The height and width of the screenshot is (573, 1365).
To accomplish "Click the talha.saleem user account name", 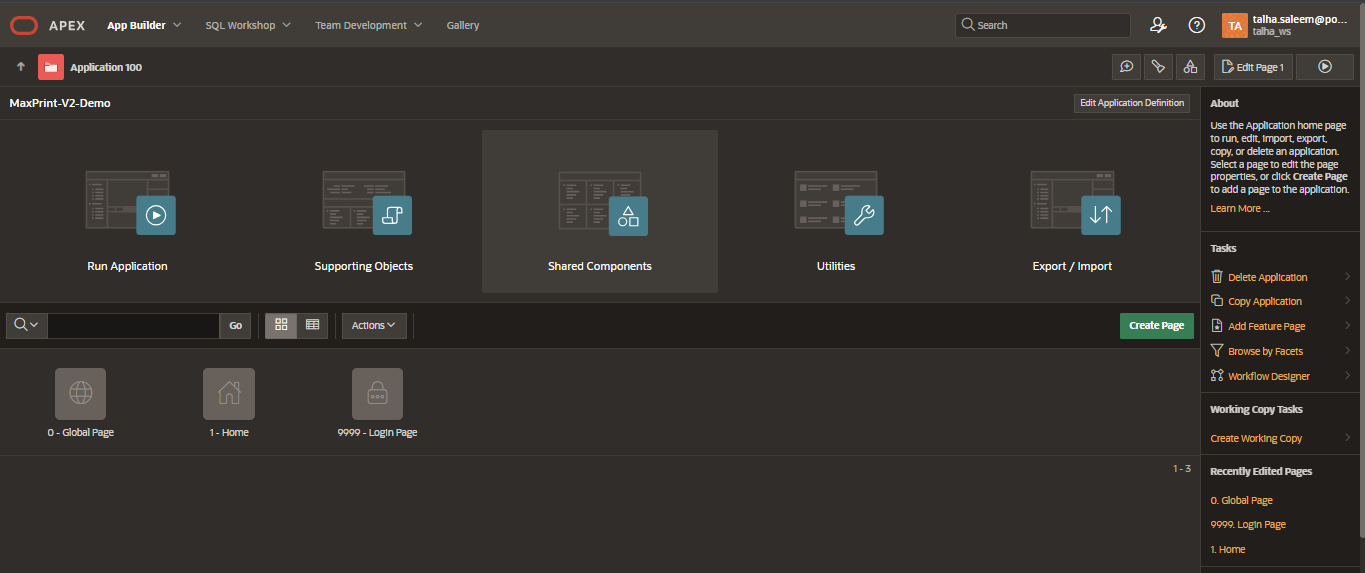I will click(1300, 19).
